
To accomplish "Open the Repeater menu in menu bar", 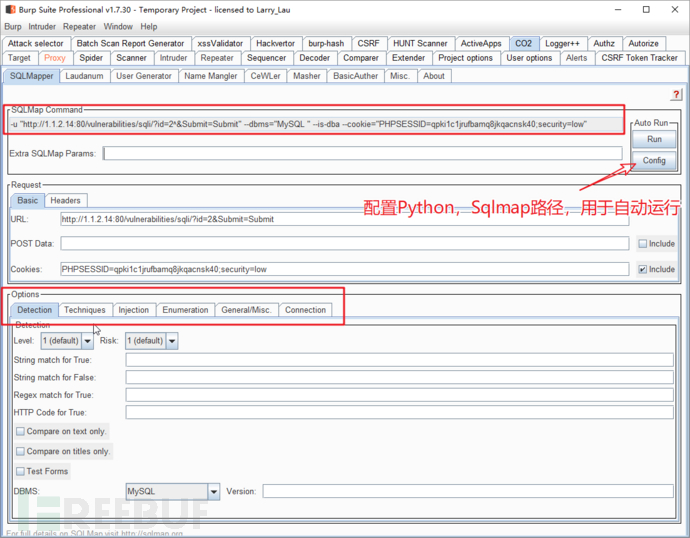I will pos(79,27).
